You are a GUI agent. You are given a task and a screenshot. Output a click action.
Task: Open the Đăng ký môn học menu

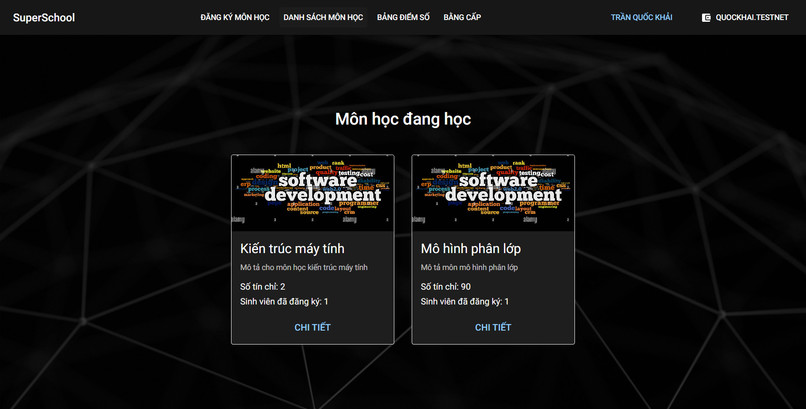[235, 17]
